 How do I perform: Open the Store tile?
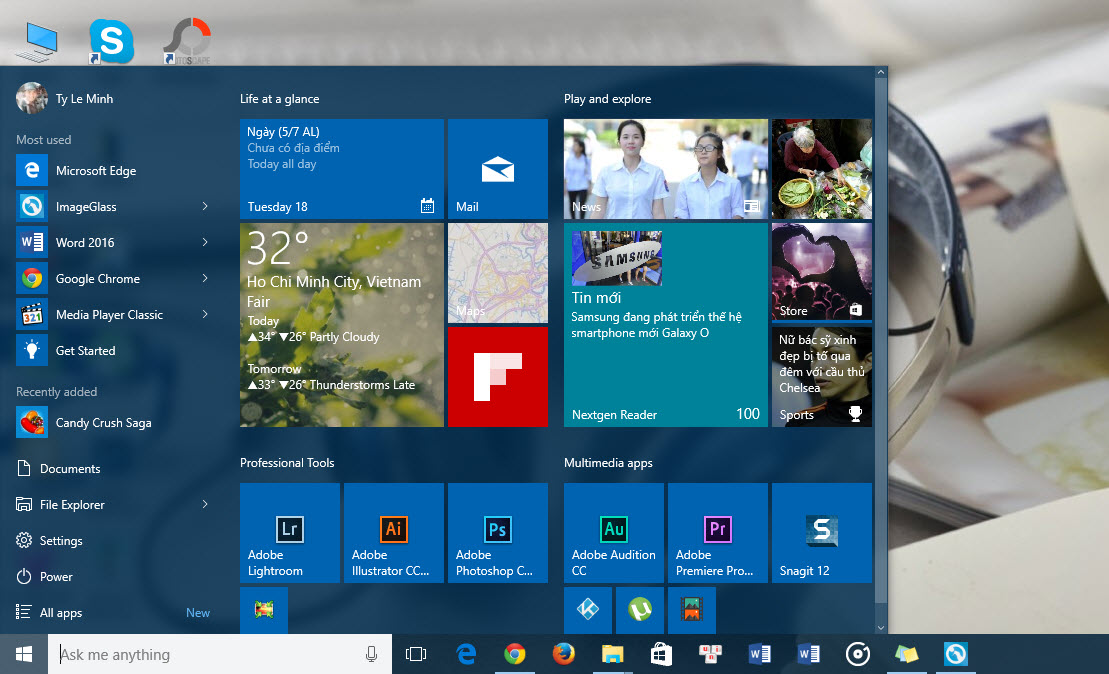pyautogui.click(x=822, y=272)
